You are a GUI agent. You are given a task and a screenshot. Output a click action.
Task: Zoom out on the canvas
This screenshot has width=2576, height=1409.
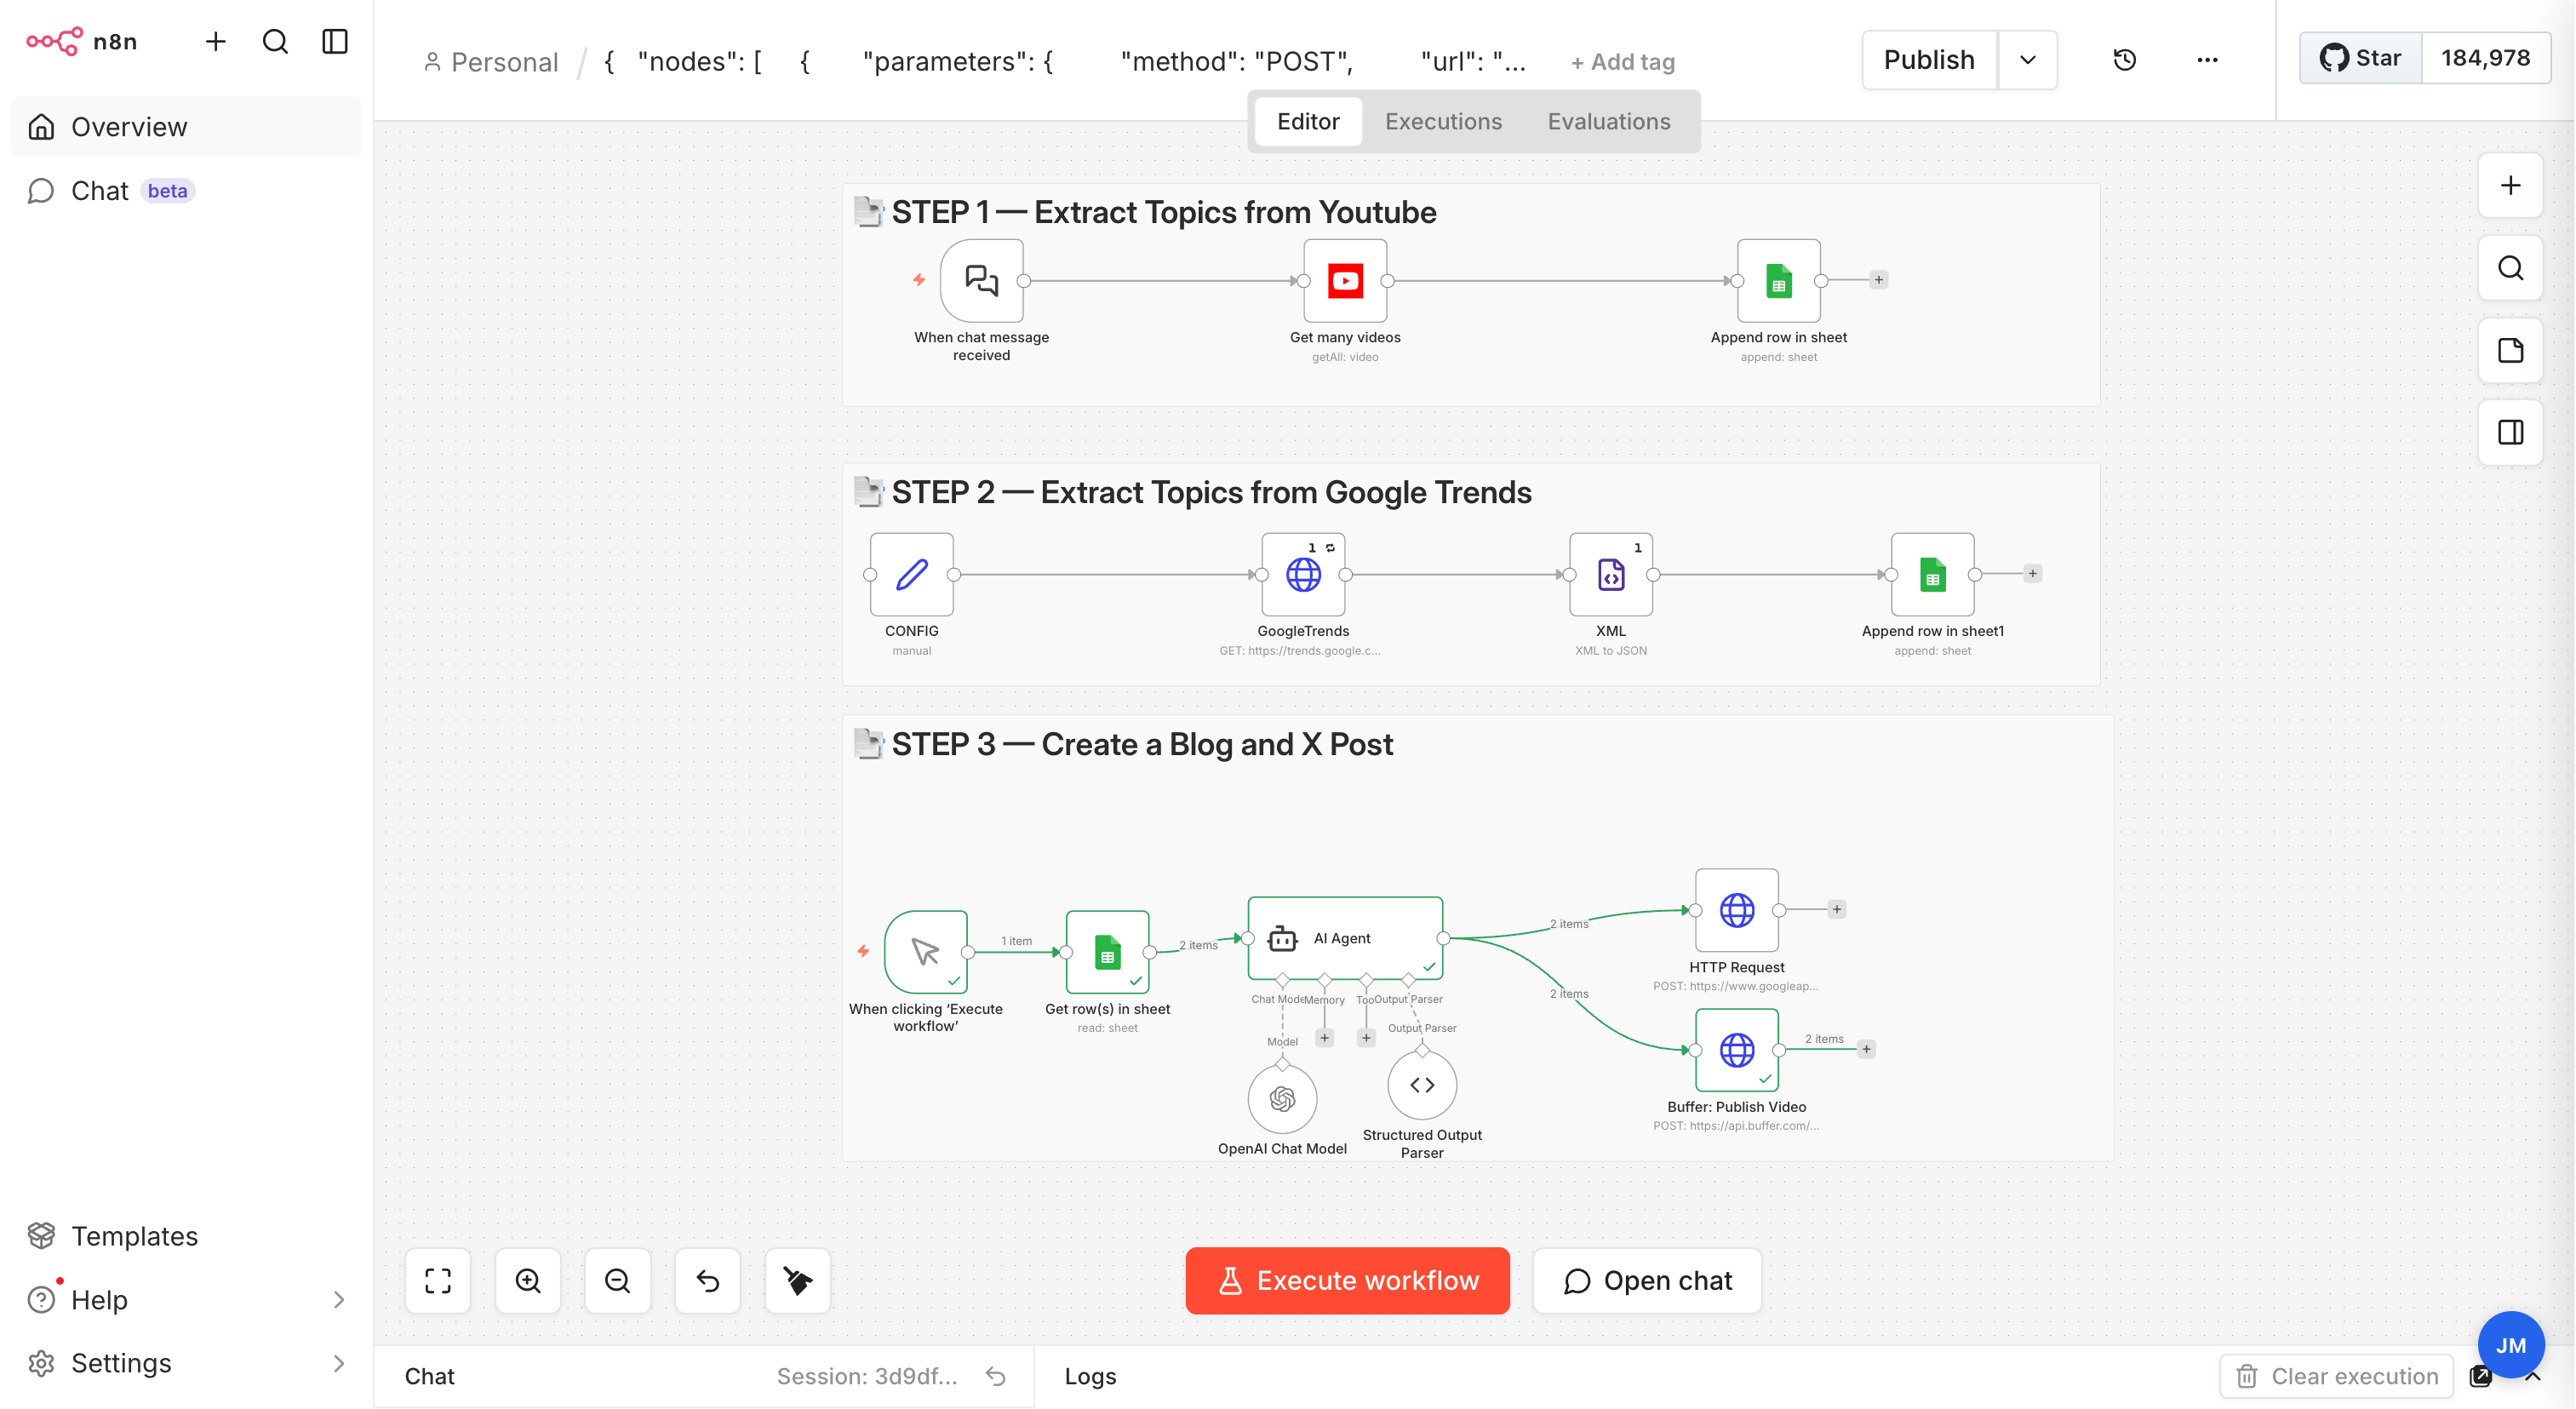[x=617, y=1281]
